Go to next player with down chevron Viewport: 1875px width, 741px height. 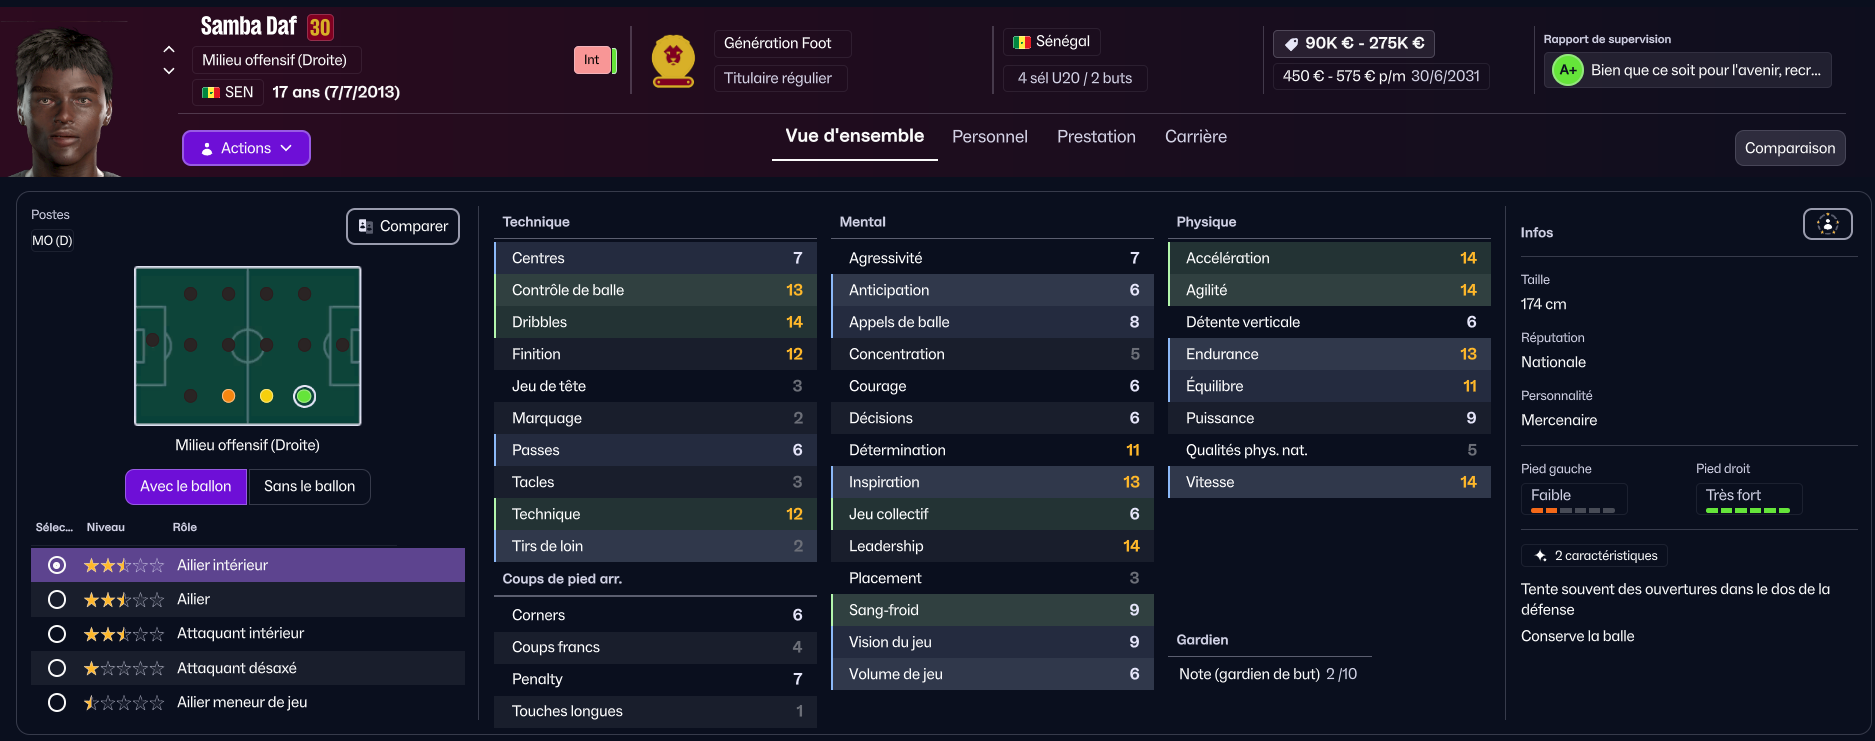click(169, 71)
